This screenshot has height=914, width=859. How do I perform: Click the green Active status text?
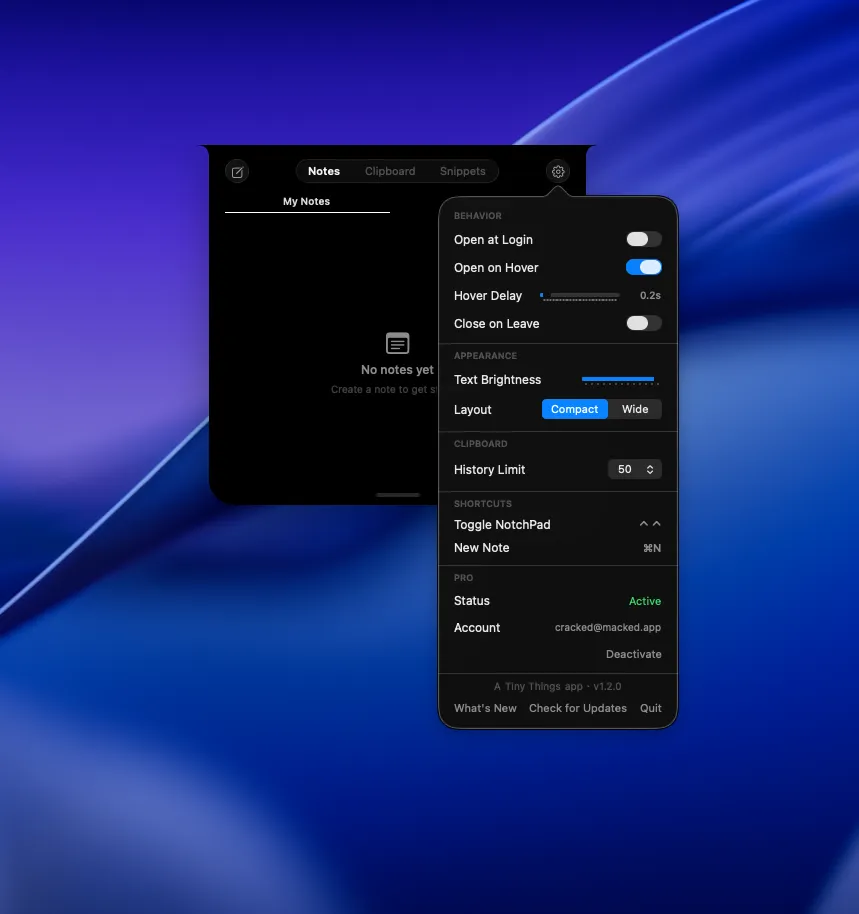(x=645, y=601)
